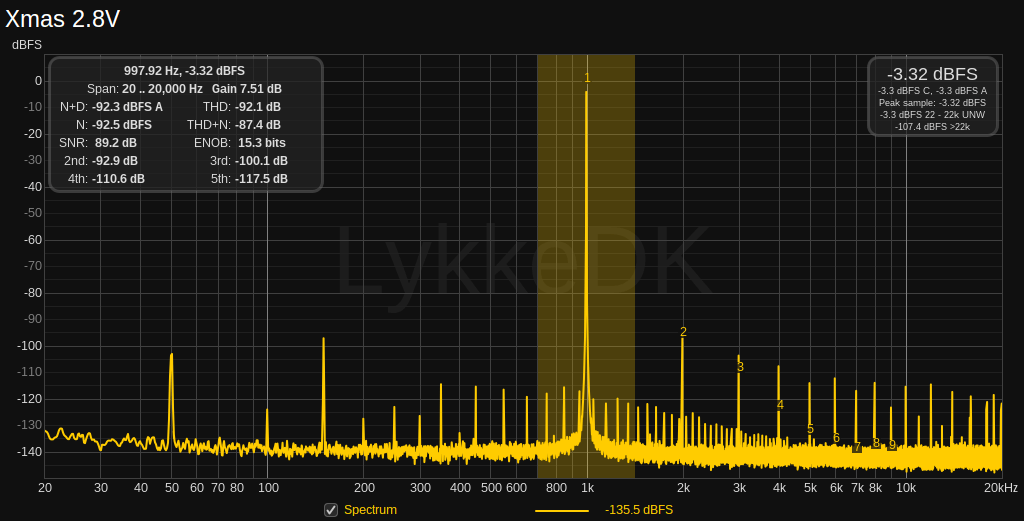Toggle the Spectrum checkbox

click(x=331, y=510)
